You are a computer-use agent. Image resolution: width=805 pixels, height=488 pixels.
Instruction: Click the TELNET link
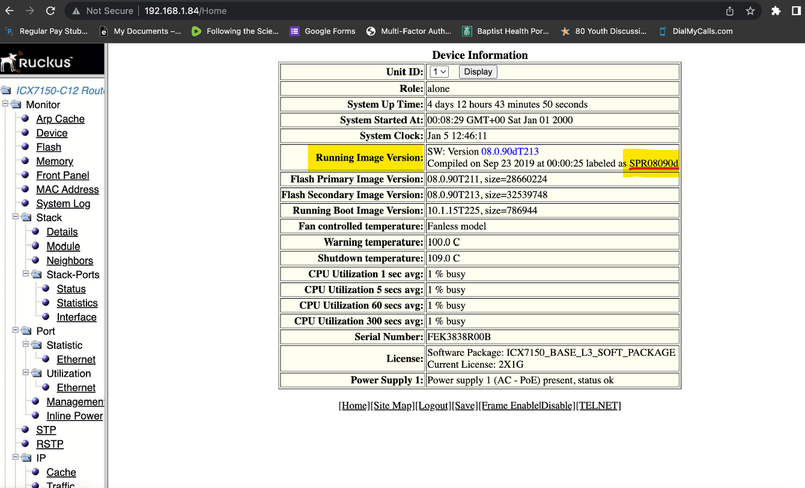[600, 406]
